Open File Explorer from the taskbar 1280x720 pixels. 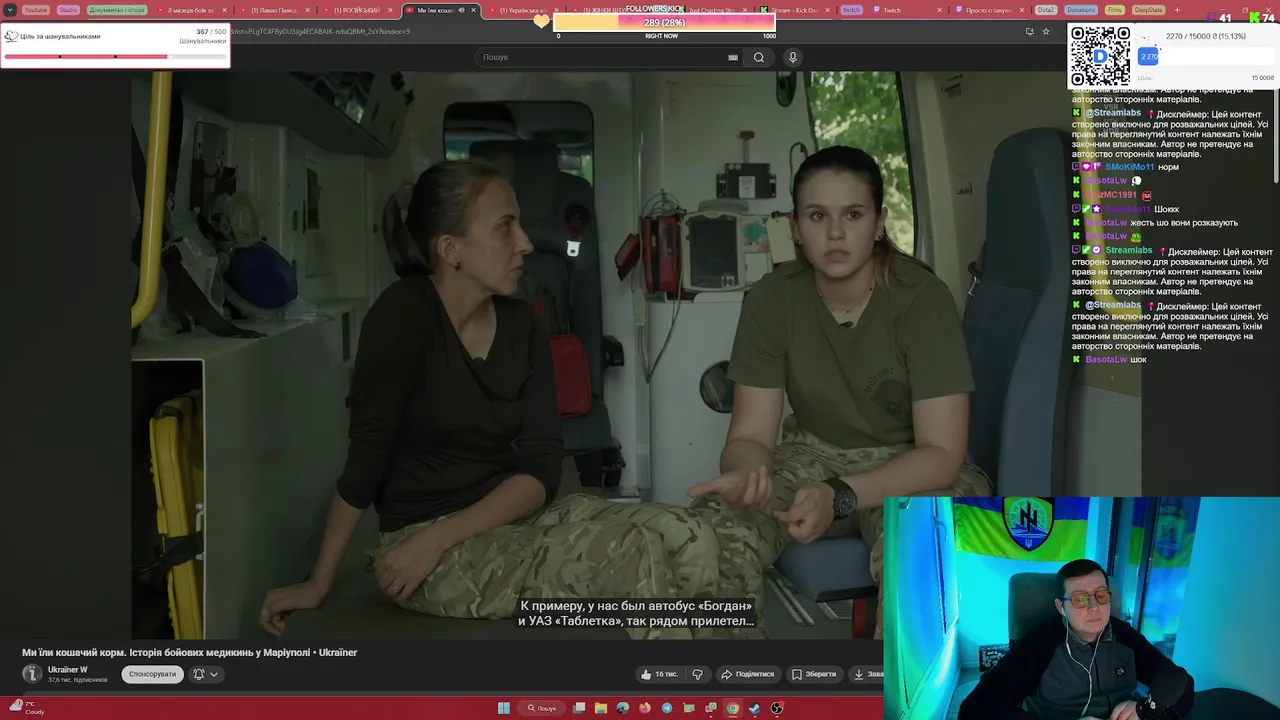point(601,708)
